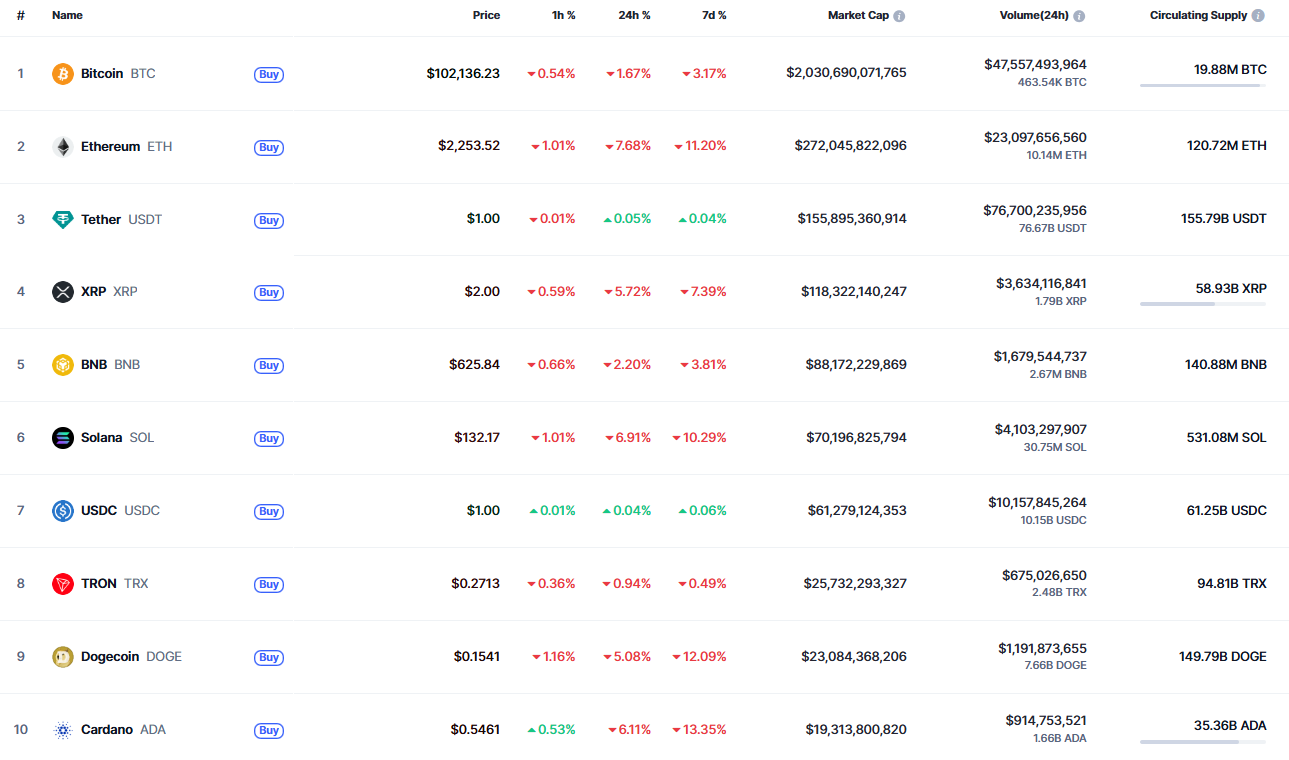Click the Tether coin logo icon

click(x=63, y=220)
